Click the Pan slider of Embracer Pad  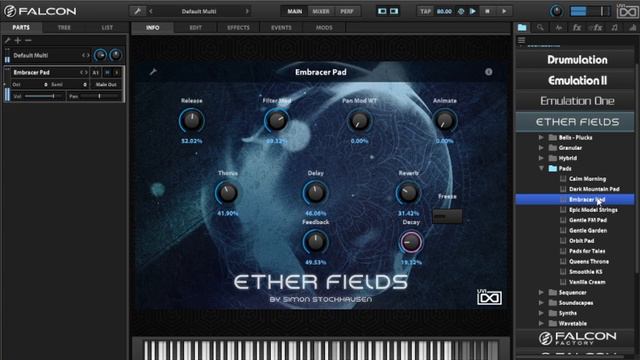click(x=100, y=96)
